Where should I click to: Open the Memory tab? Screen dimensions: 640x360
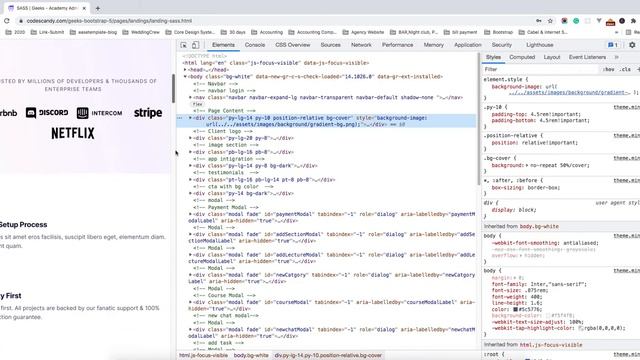[x=433, y=45]
